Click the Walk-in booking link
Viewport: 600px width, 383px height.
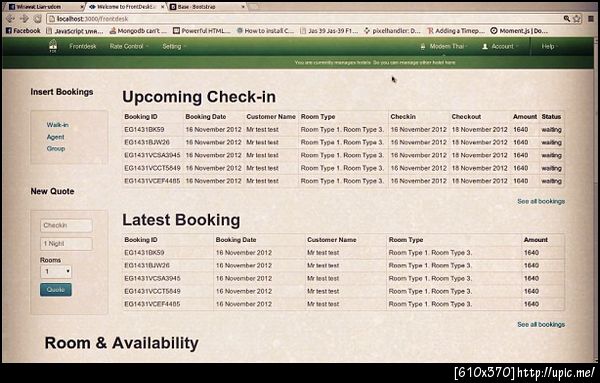click(57, 125)
